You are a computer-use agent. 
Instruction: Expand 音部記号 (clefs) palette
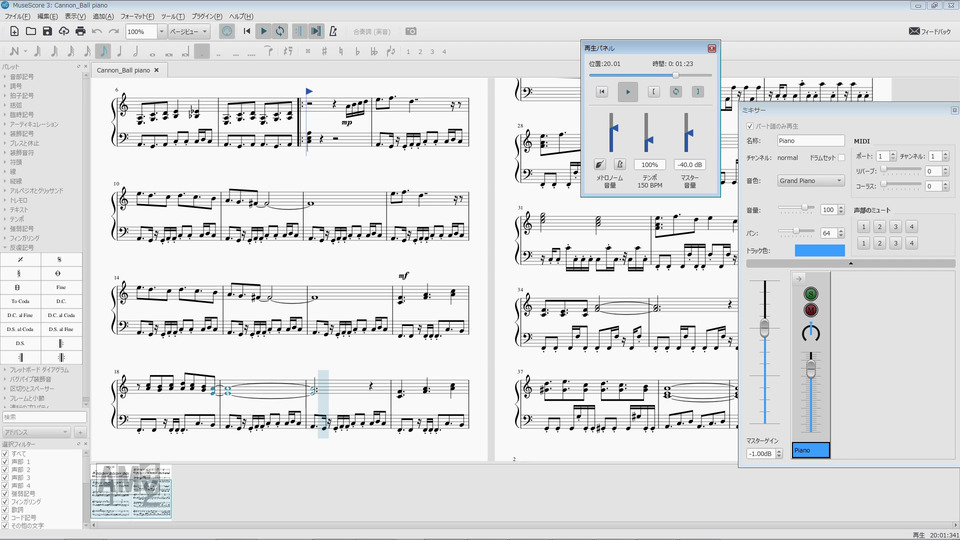(x=21, y=77)
